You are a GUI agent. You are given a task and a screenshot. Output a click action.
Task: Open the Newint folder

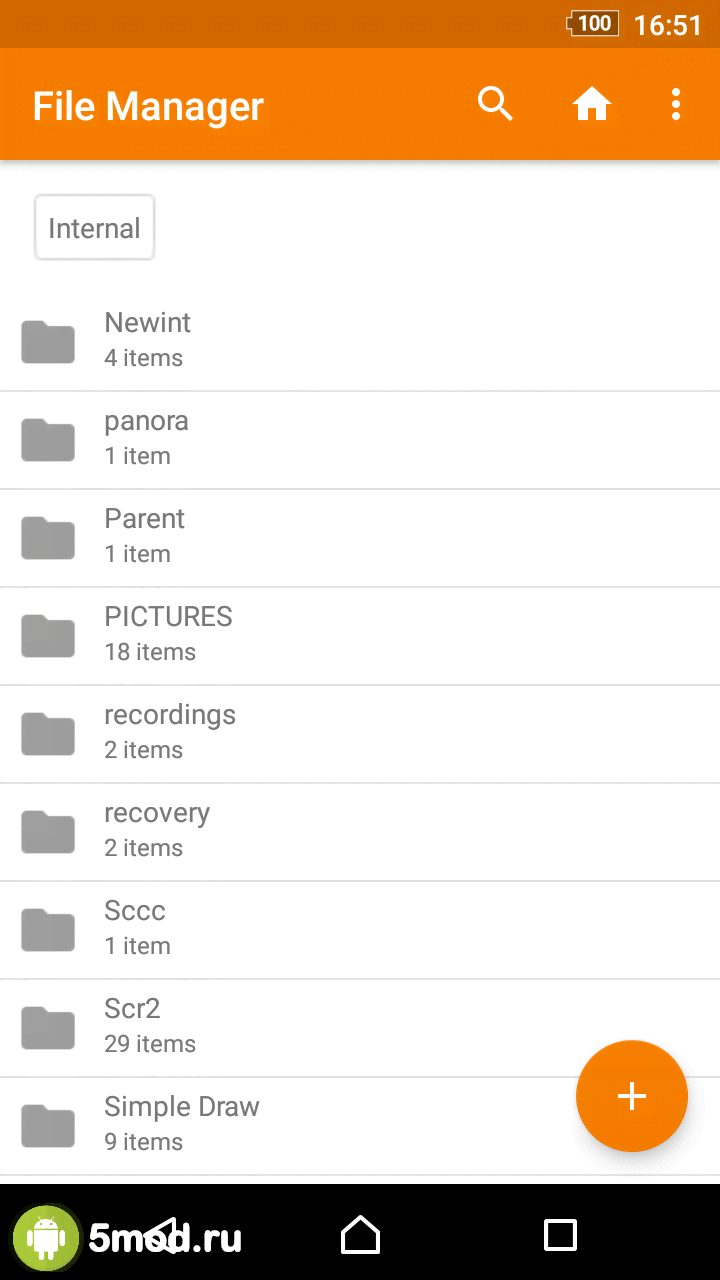[360, 341]
